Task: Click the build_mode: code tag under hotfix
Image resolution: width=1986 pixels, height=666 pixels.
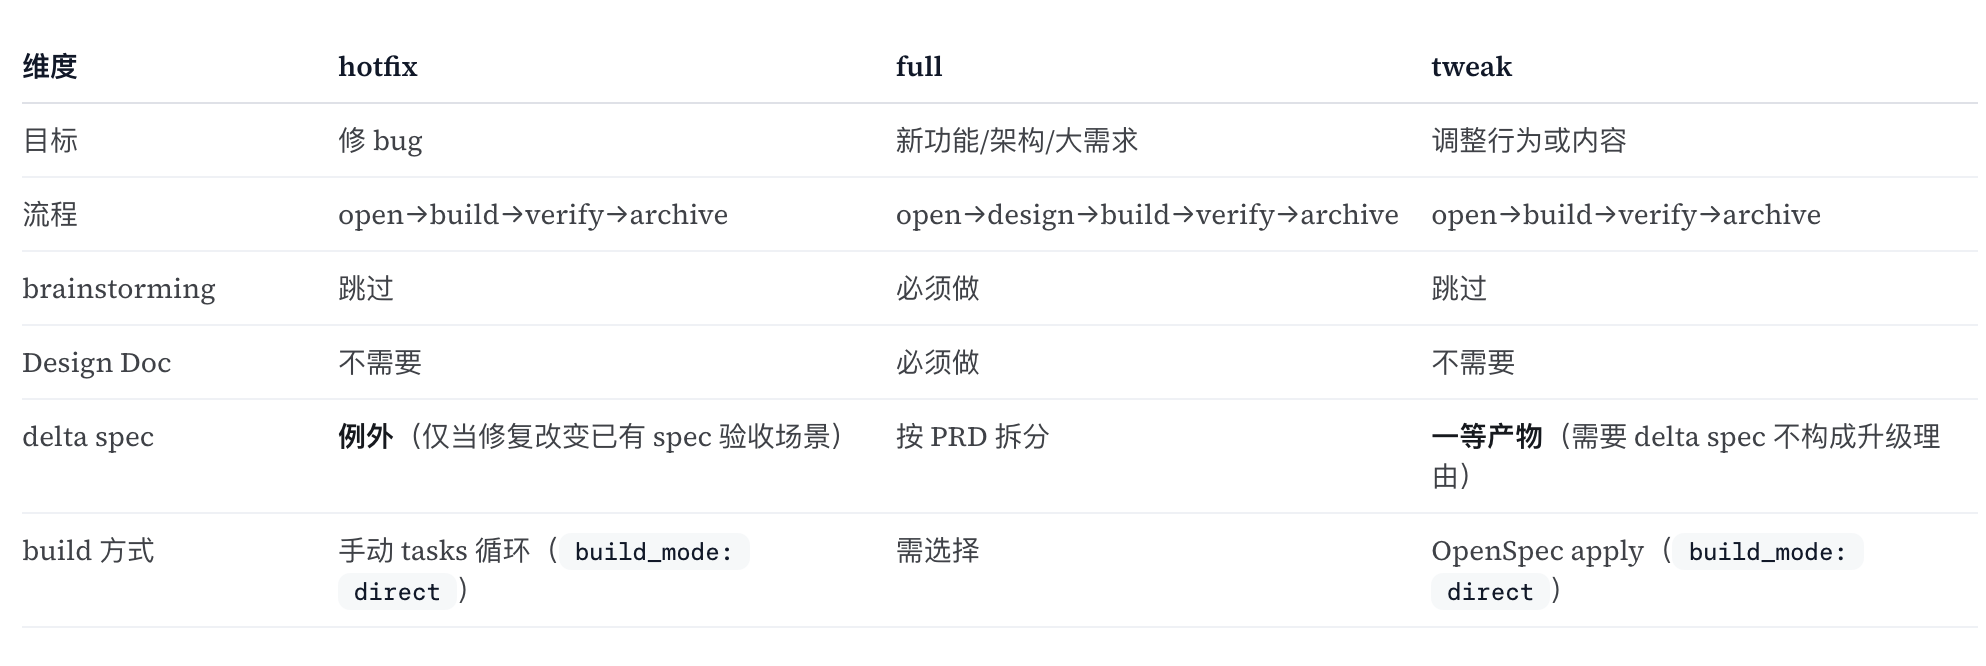Action: pos(654,552)
